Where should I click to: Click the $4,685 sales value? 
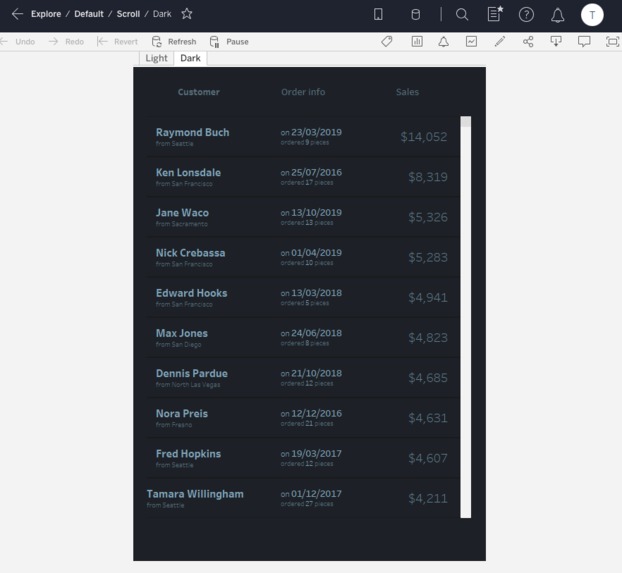click(428, 378)
